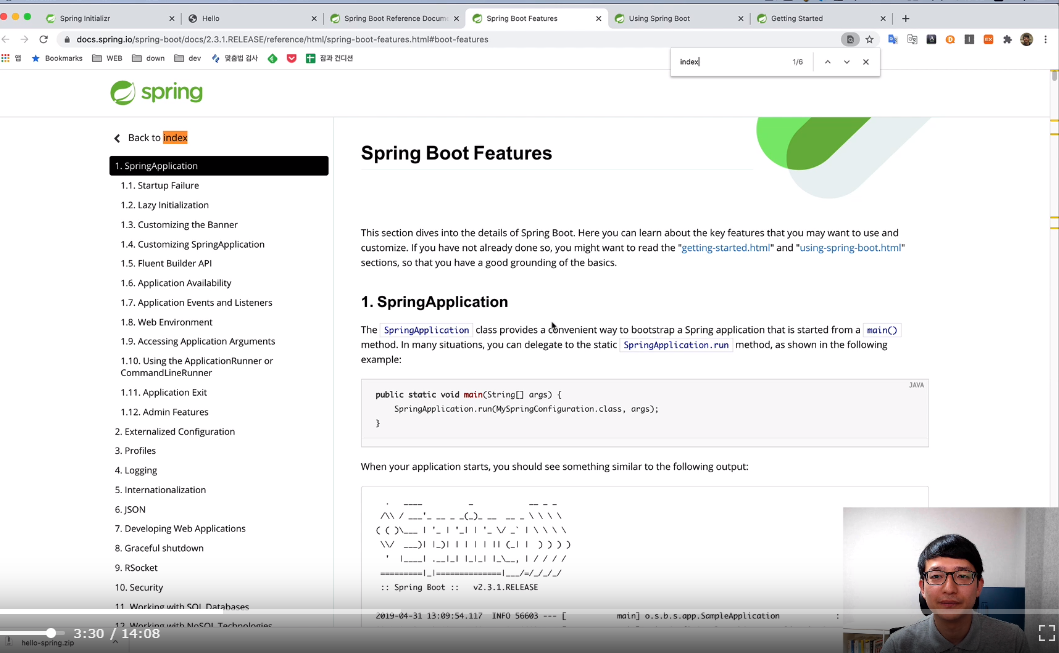Open 4. Logging section

click(x=136, y=470)
